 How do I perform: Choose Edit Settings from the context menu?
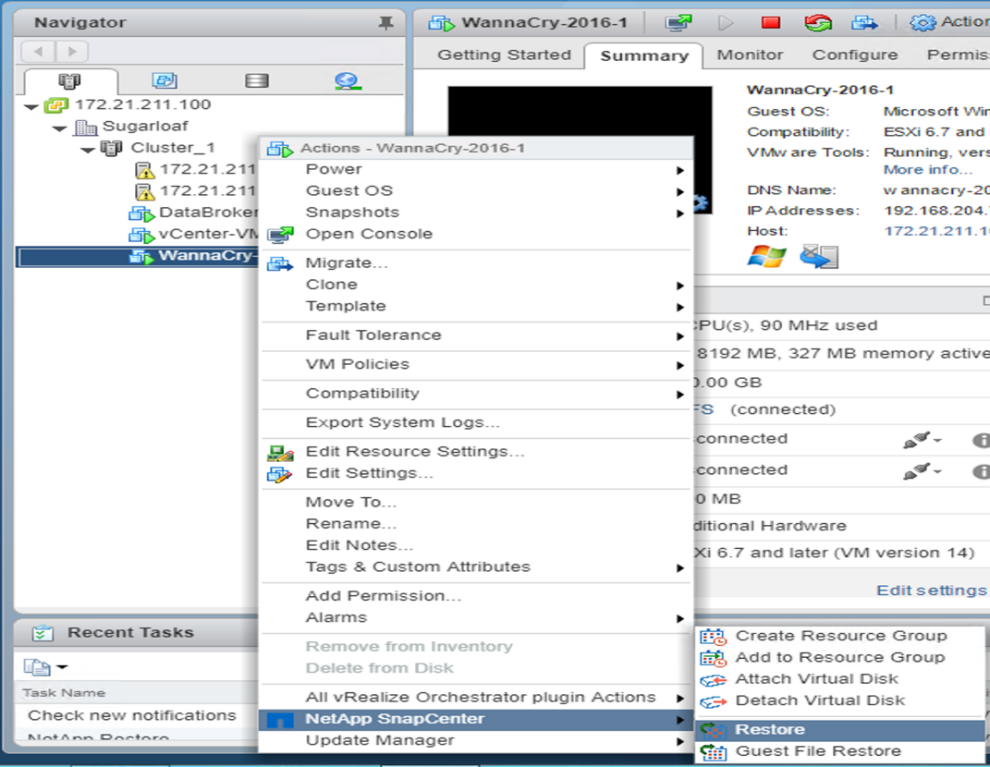[477, 473]
